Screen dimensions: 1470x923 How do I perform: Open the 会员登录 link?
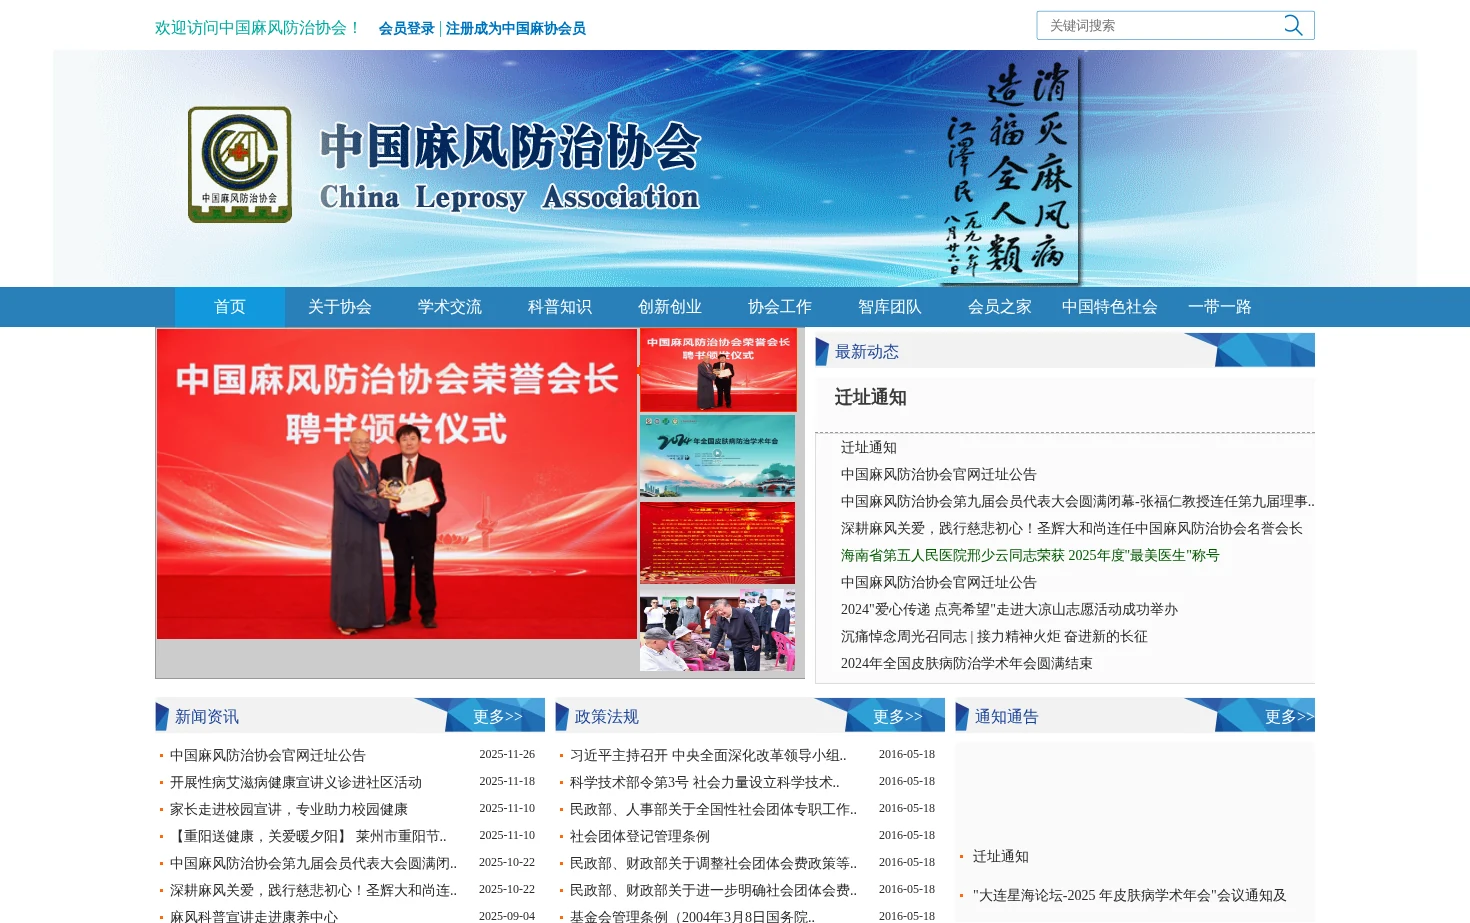[406, 28]
